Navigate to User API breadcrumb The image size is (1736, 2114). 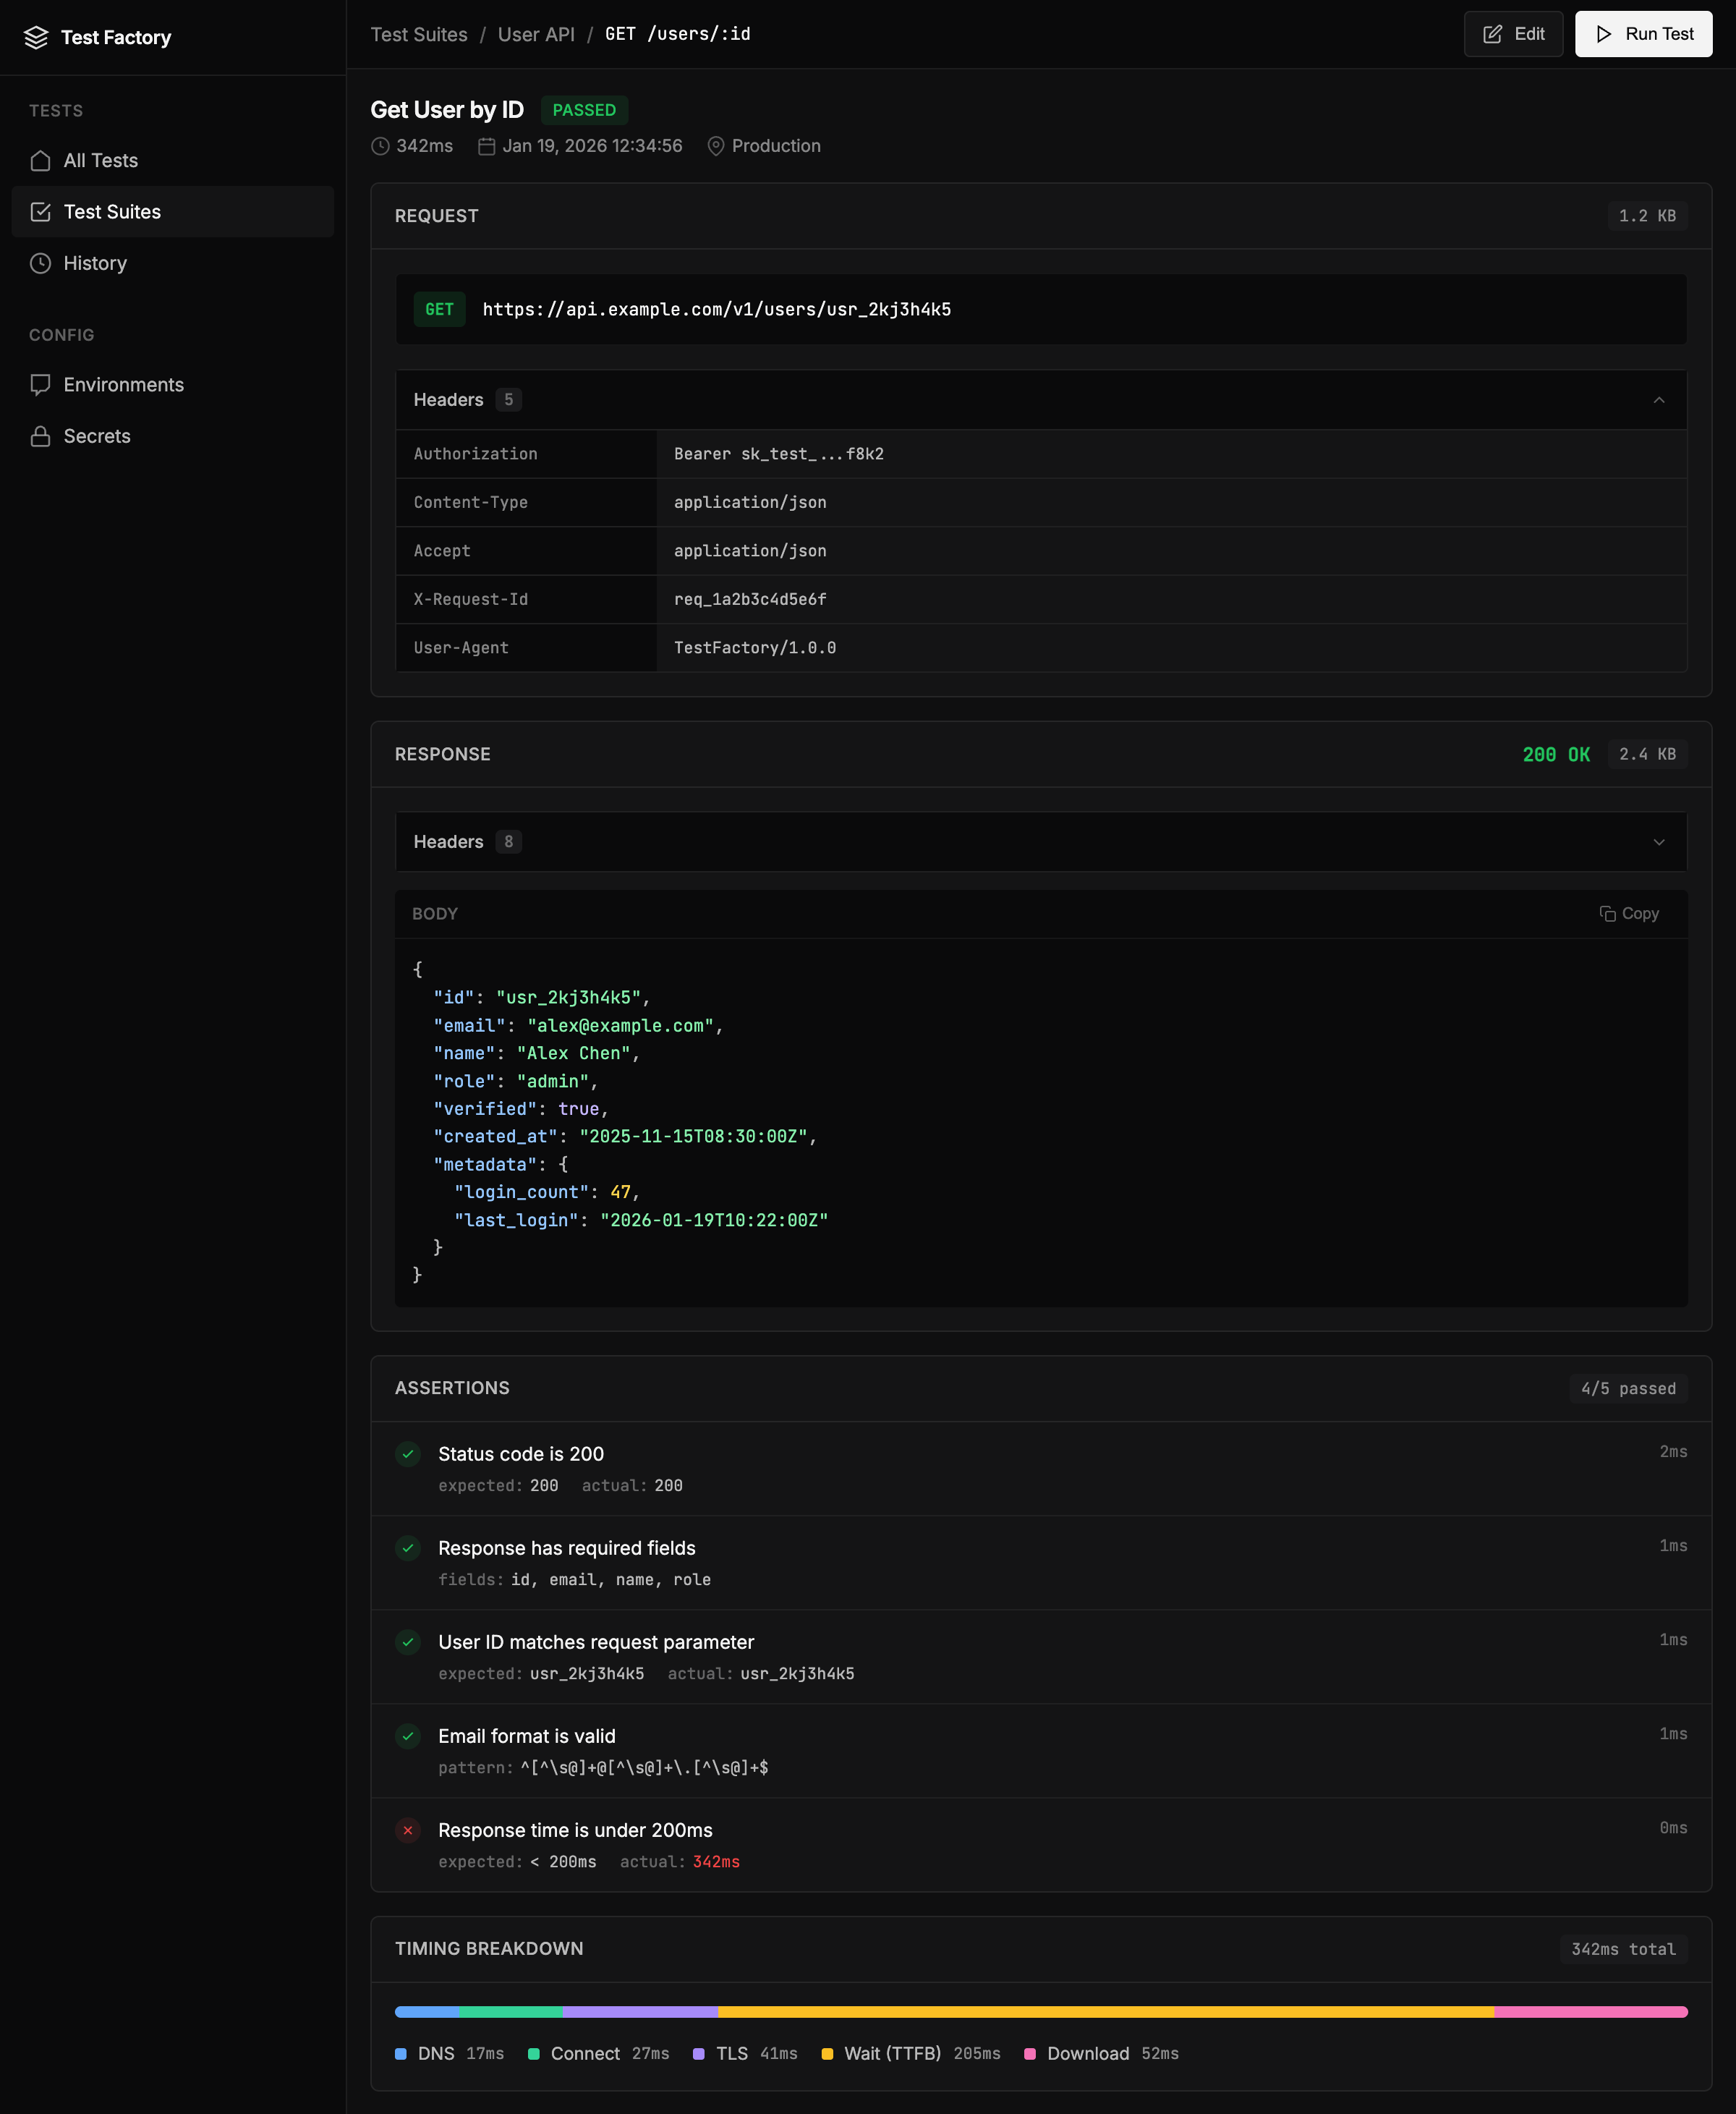pyautogui.click(x=536, y=33)
